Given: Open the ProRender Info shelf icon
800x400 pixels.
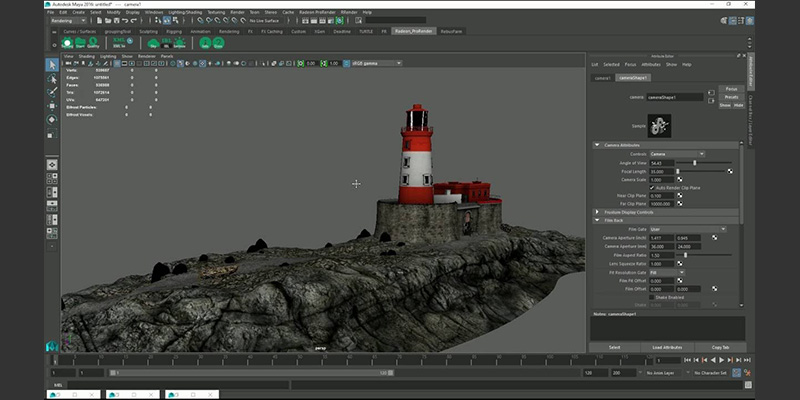Looking at the screenshot, I should coord(205,43).
